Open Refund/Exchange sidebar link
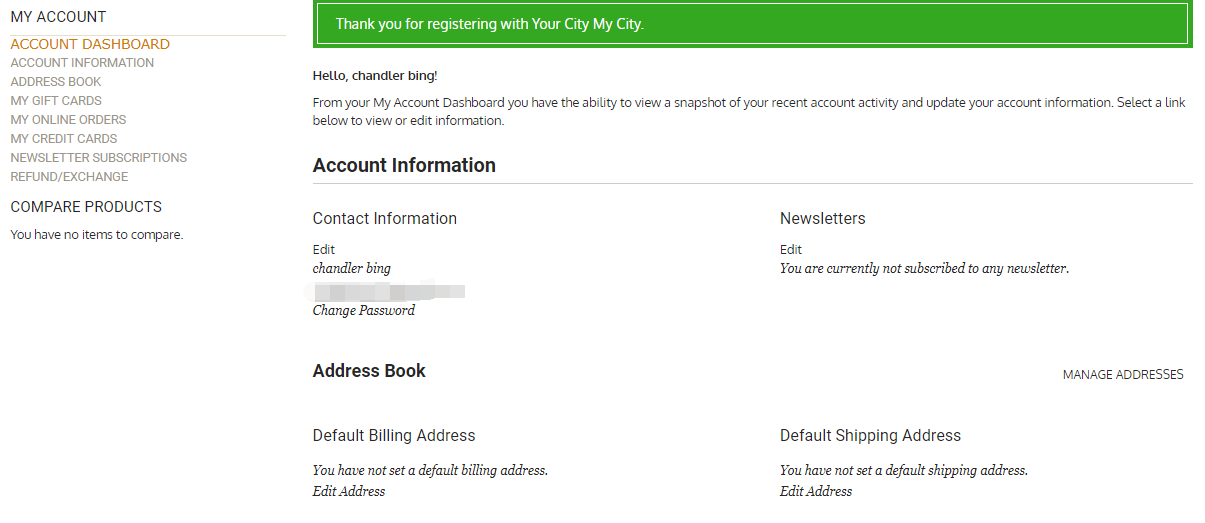Image resolution: width=1205 pixels, height=523 pixels. (69, 177)
